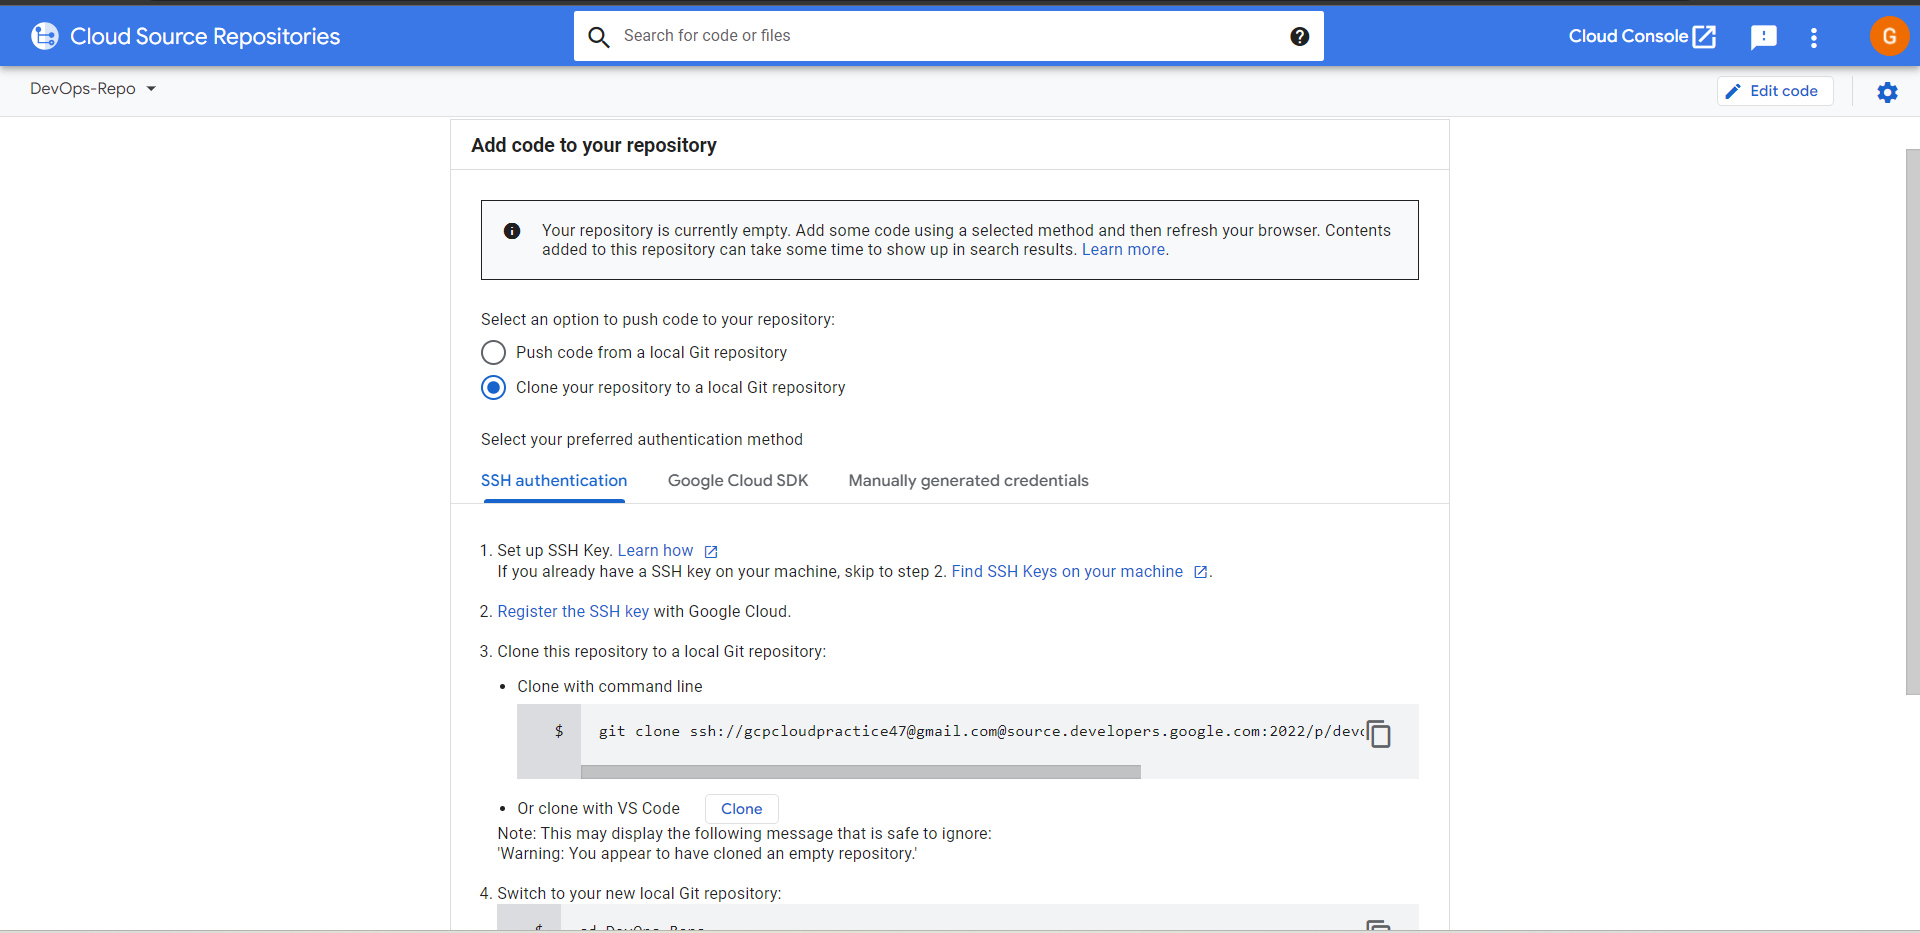Open the three-dot more options menu
Viewport: 1920px width, 933px height.
tap(1813, 37)
